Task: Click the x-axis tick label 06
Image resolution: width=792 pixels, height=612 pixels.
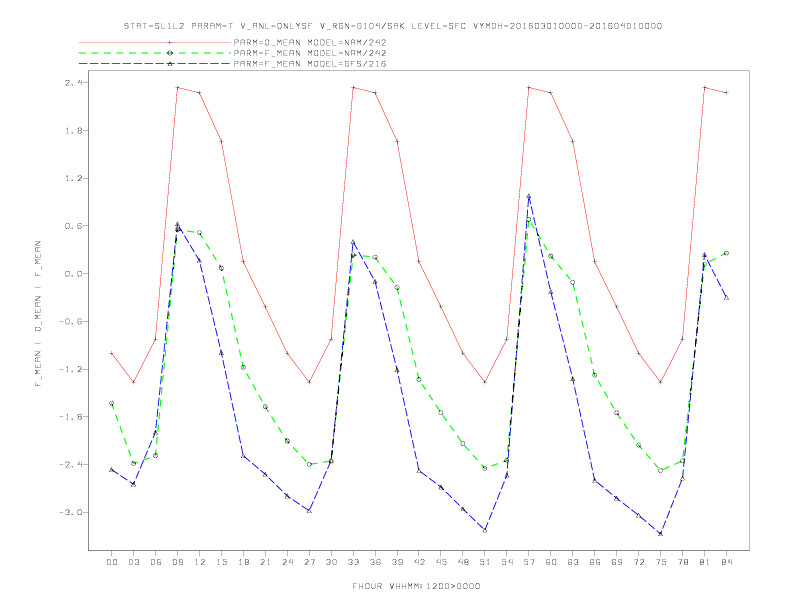Action: pyautogui.click(x=156, y=562)
